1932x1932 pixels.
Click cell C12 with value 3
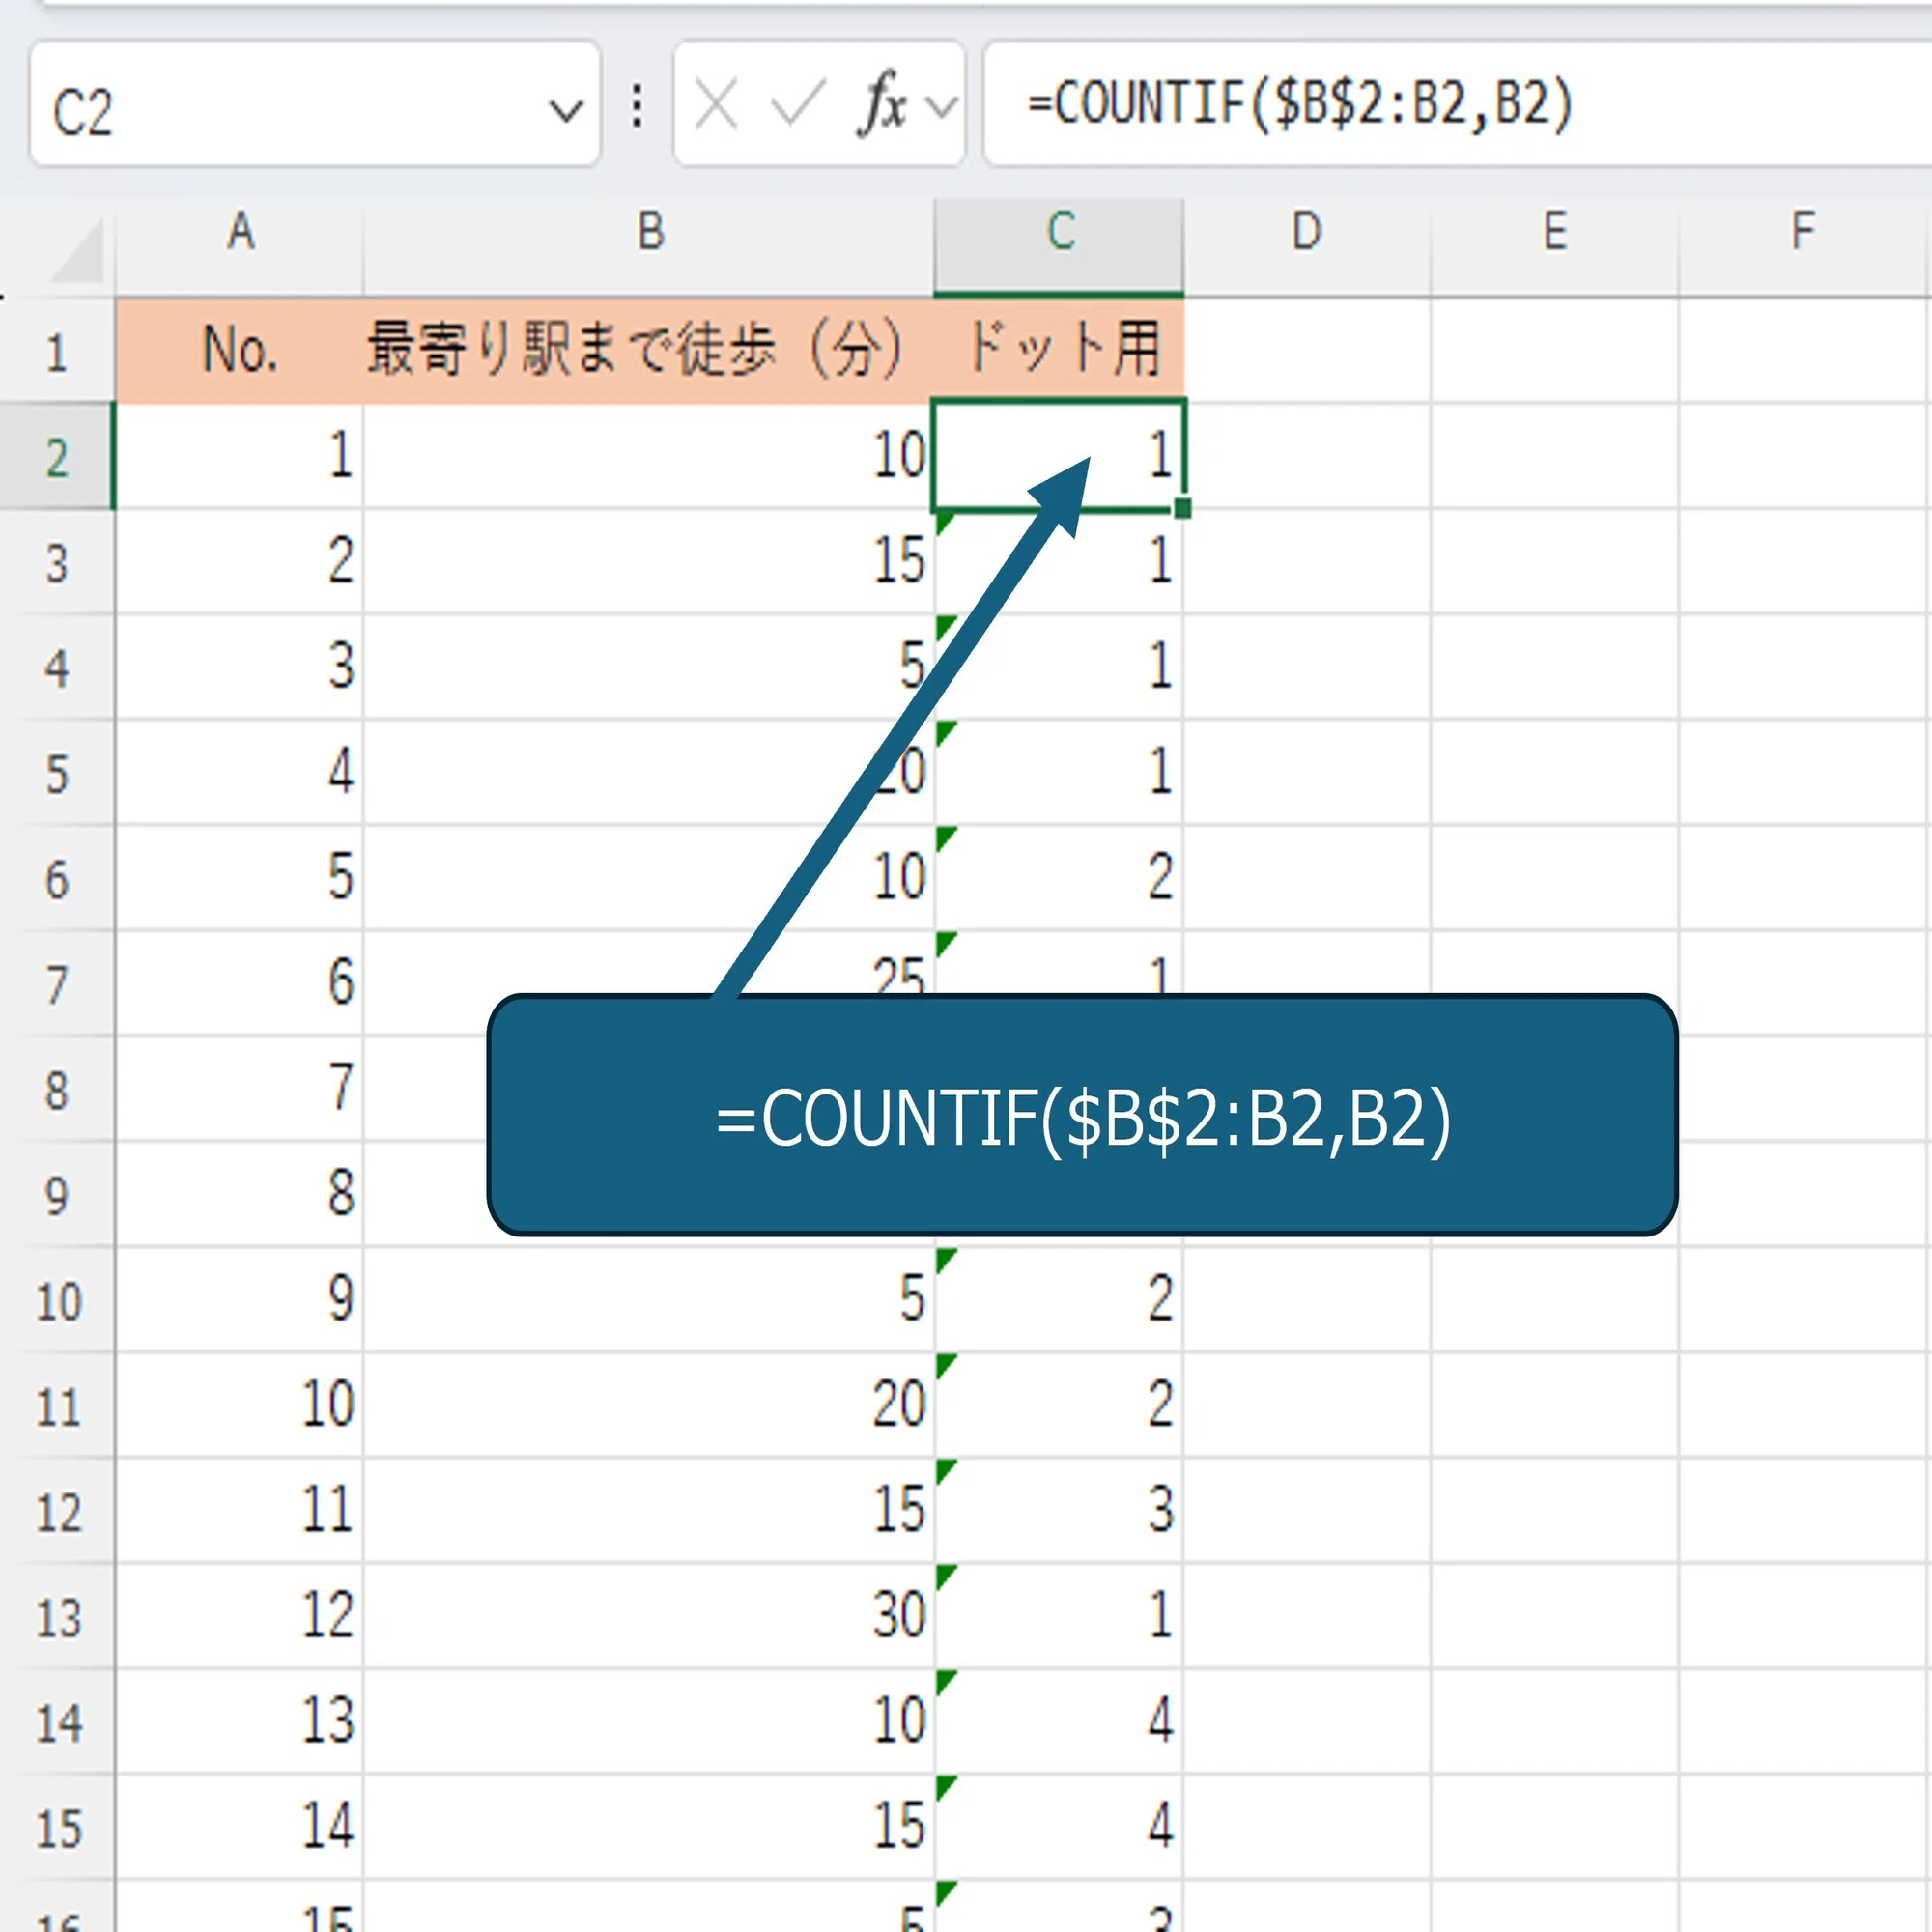click(x=1060, y=1511)
